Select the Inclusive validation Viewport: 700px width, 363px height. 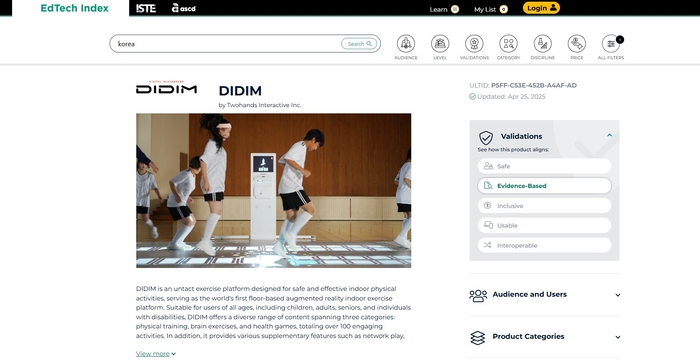click(x=544, y=206)
